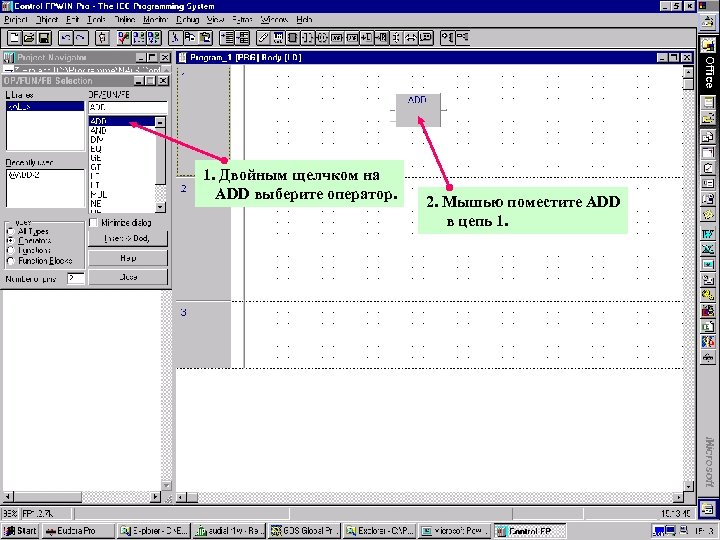Click the navigator horizontal scrollbar left arrow

7,497
